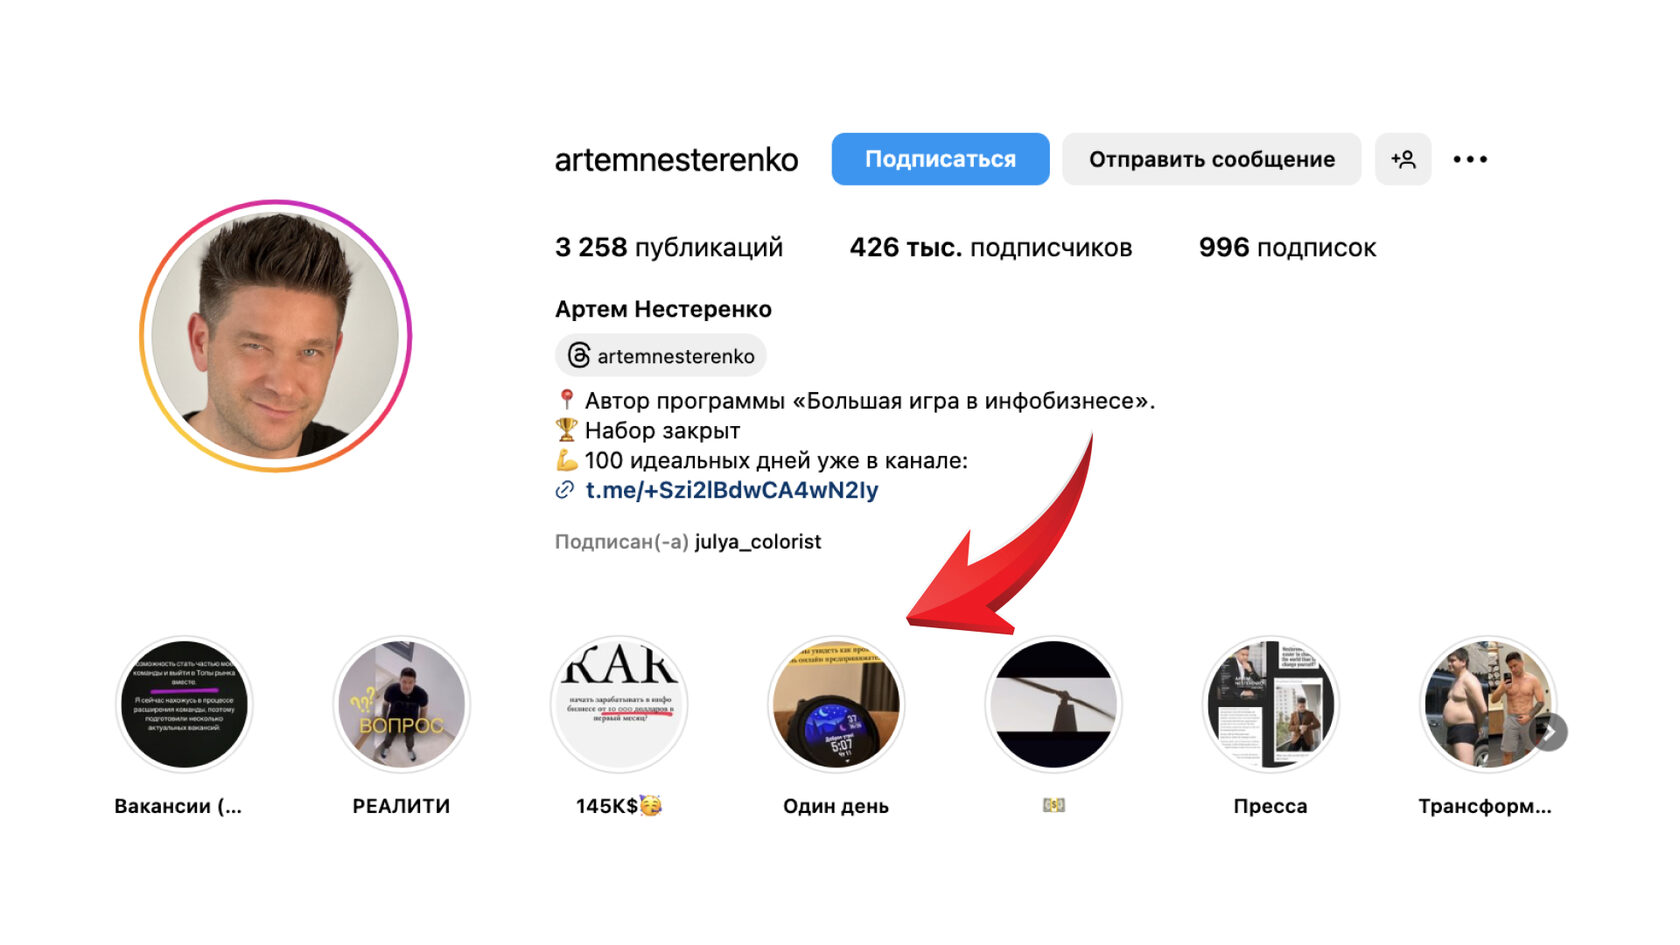Open the 145K$ highlight cover
This screenshot has height=945, width=1680.
(619, 704)
